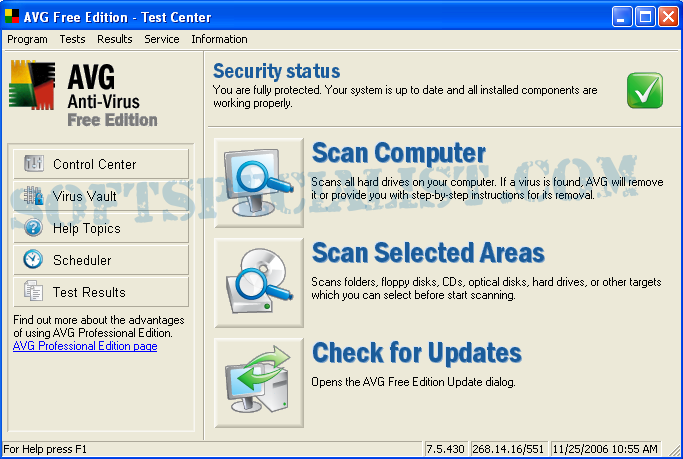Image resolution: width=683 pixels, height=459 pixels.
Task: Click the Help Topics question mark icon
Action: click(x=34, y=228)
